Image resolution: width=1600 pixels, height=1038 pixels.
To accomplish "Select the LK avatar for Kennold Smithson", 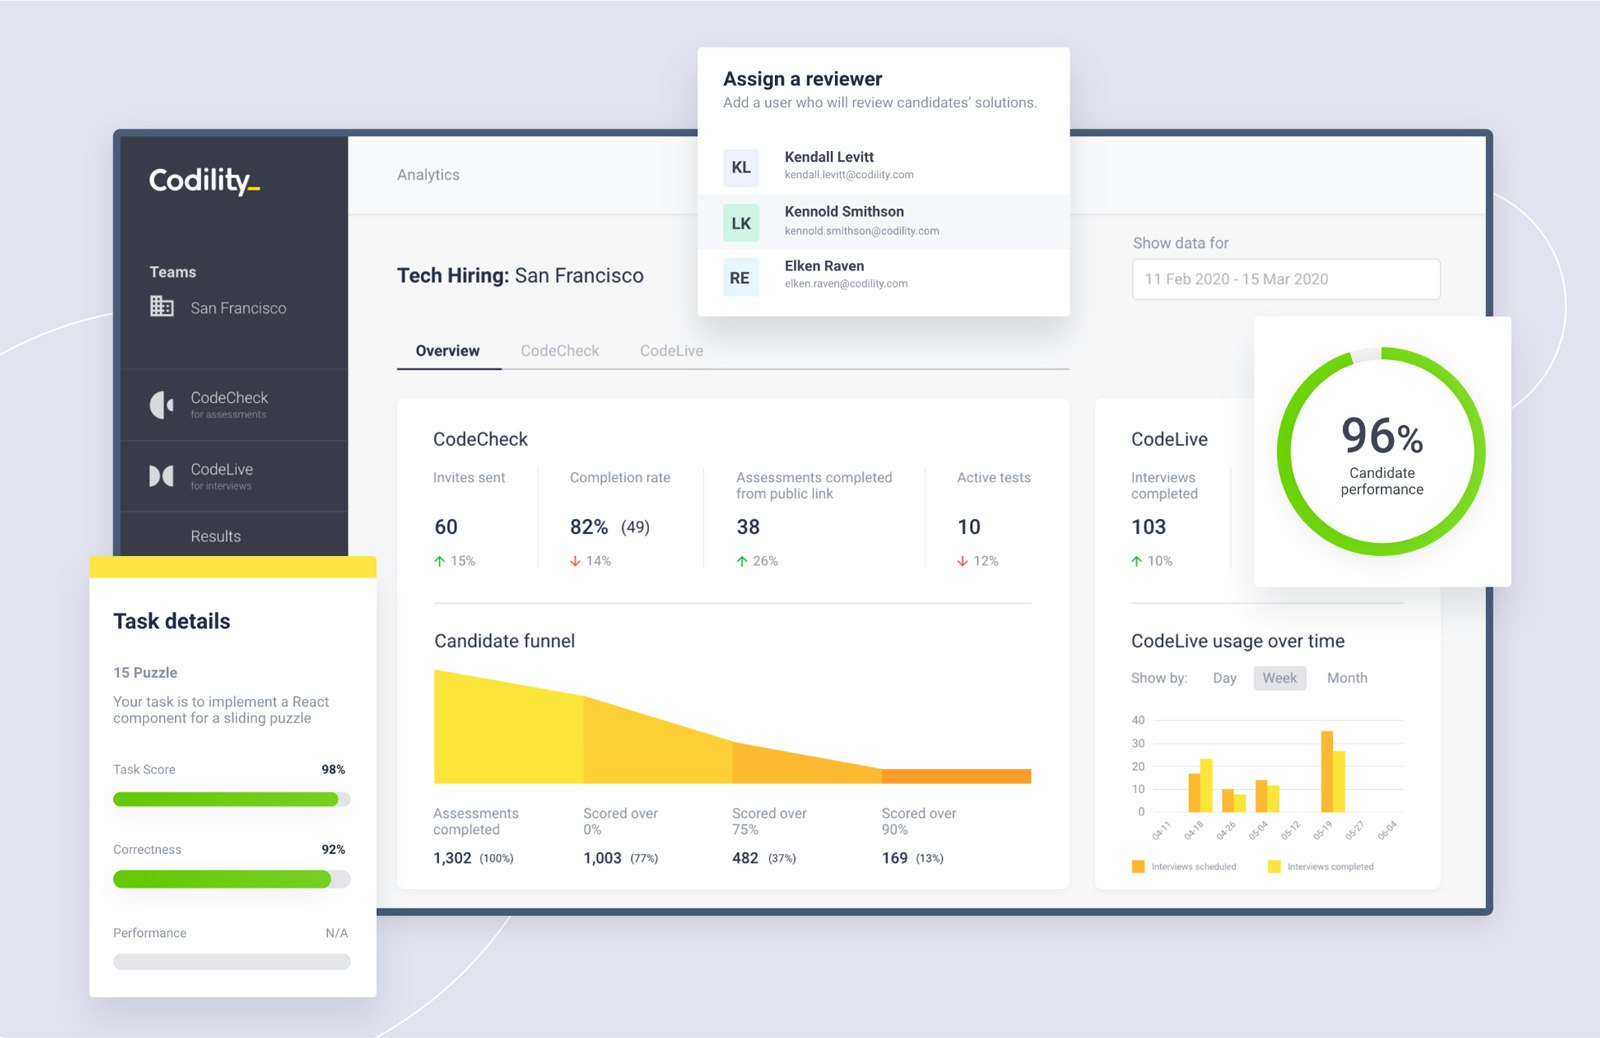I will point(741,223).
